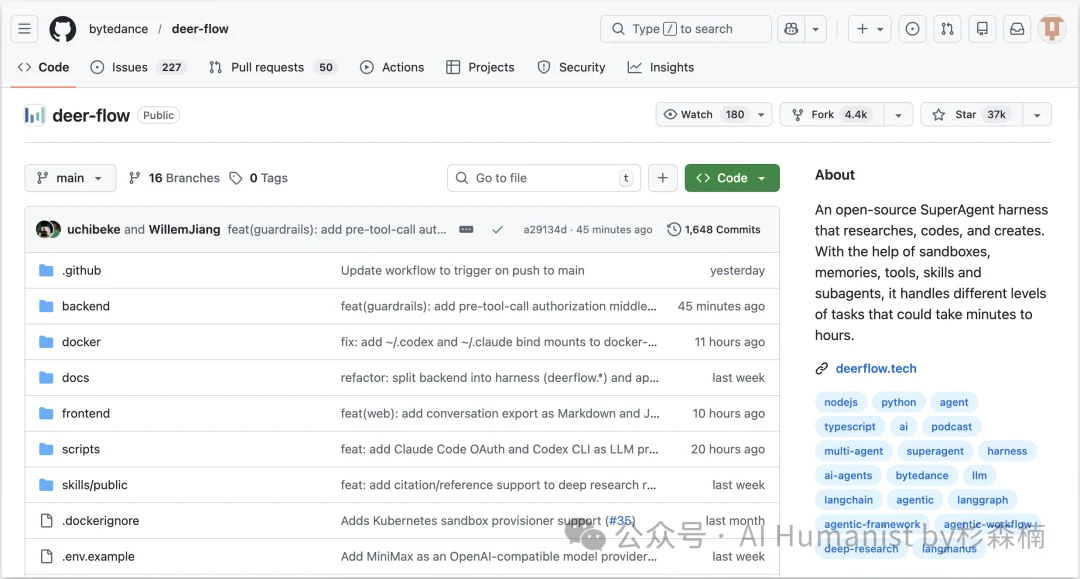1080x579 pixels.
Task: Expand the commit message with the ellipsis
Action: point(466,229)
